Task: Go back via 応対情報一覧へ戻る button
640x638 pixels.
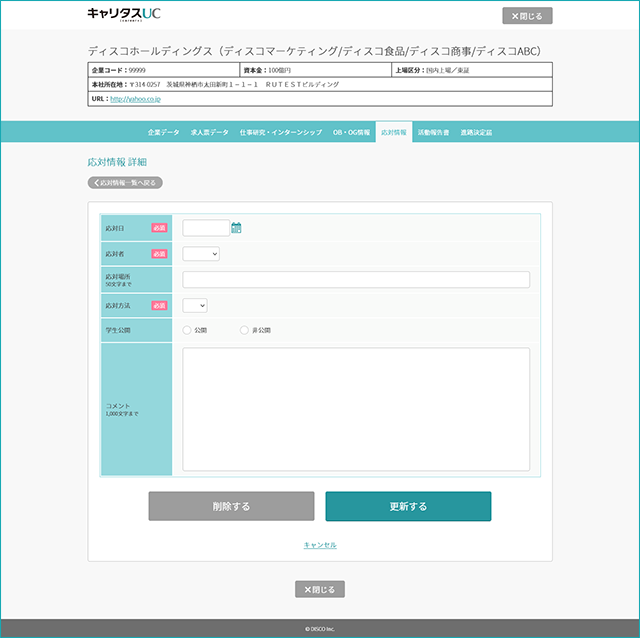Action: (125, 182)
